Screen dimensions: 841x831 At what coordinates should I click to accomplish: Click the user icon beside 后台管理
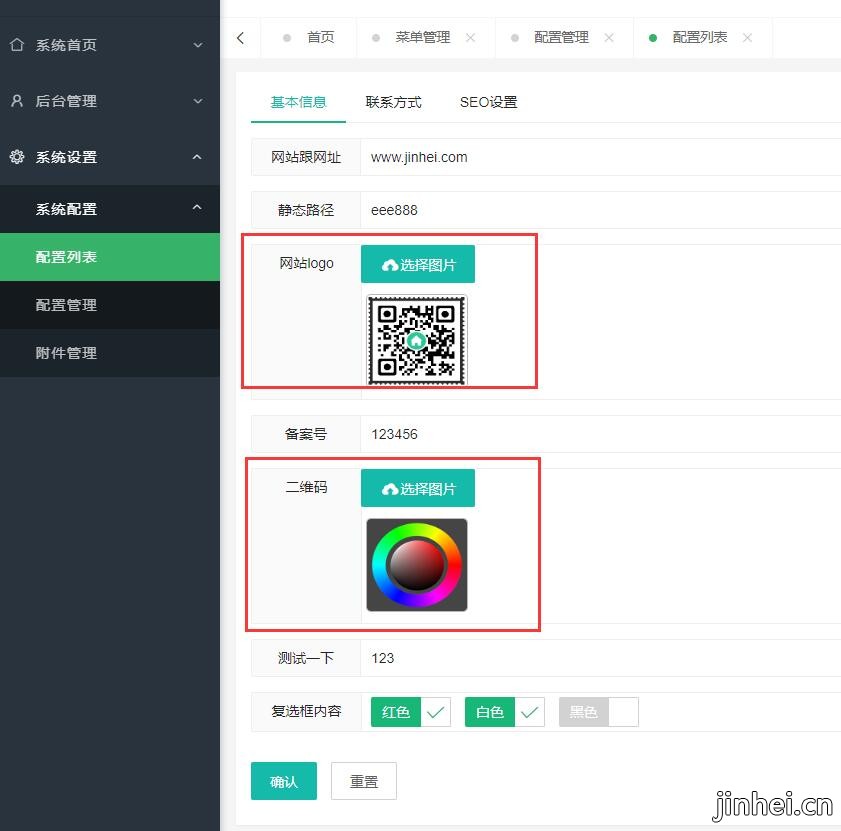click(x=17, y=100)
